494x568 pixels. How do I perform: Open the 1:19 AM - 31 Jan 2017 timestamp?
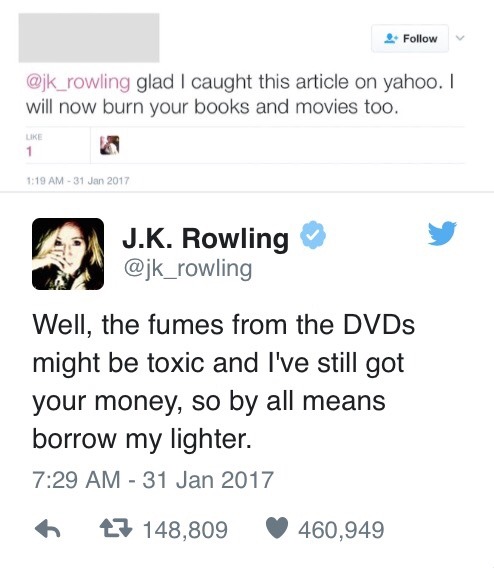point(78,180)
